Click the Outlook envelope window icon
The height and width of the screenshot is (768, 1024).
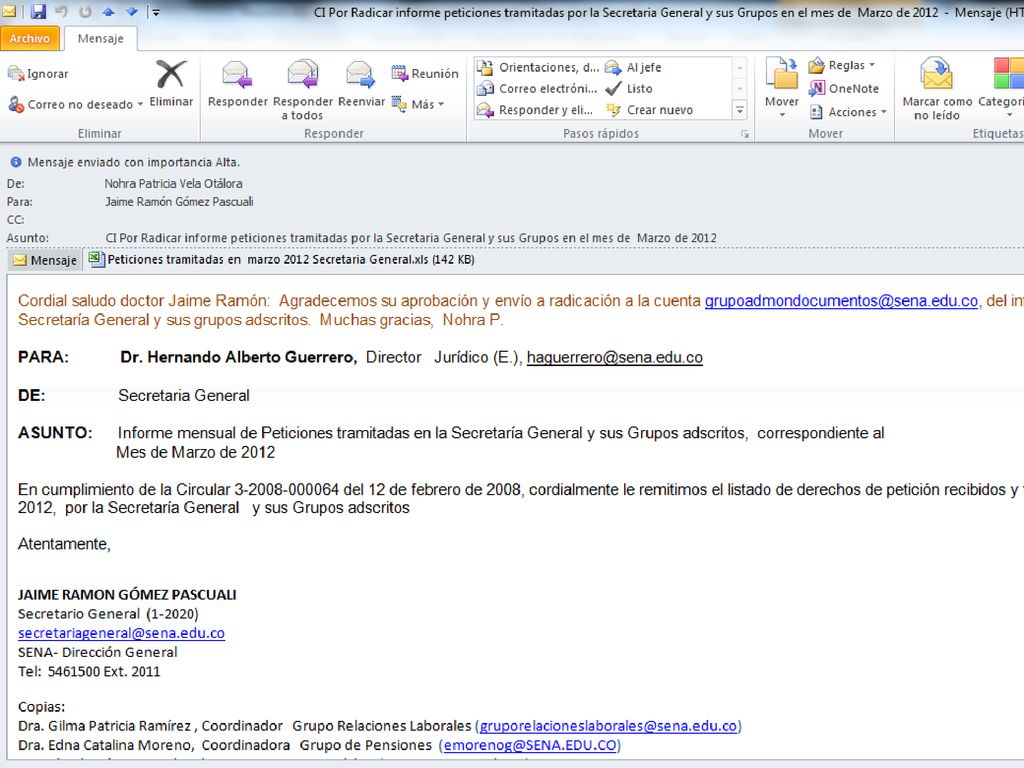point(10,11)
